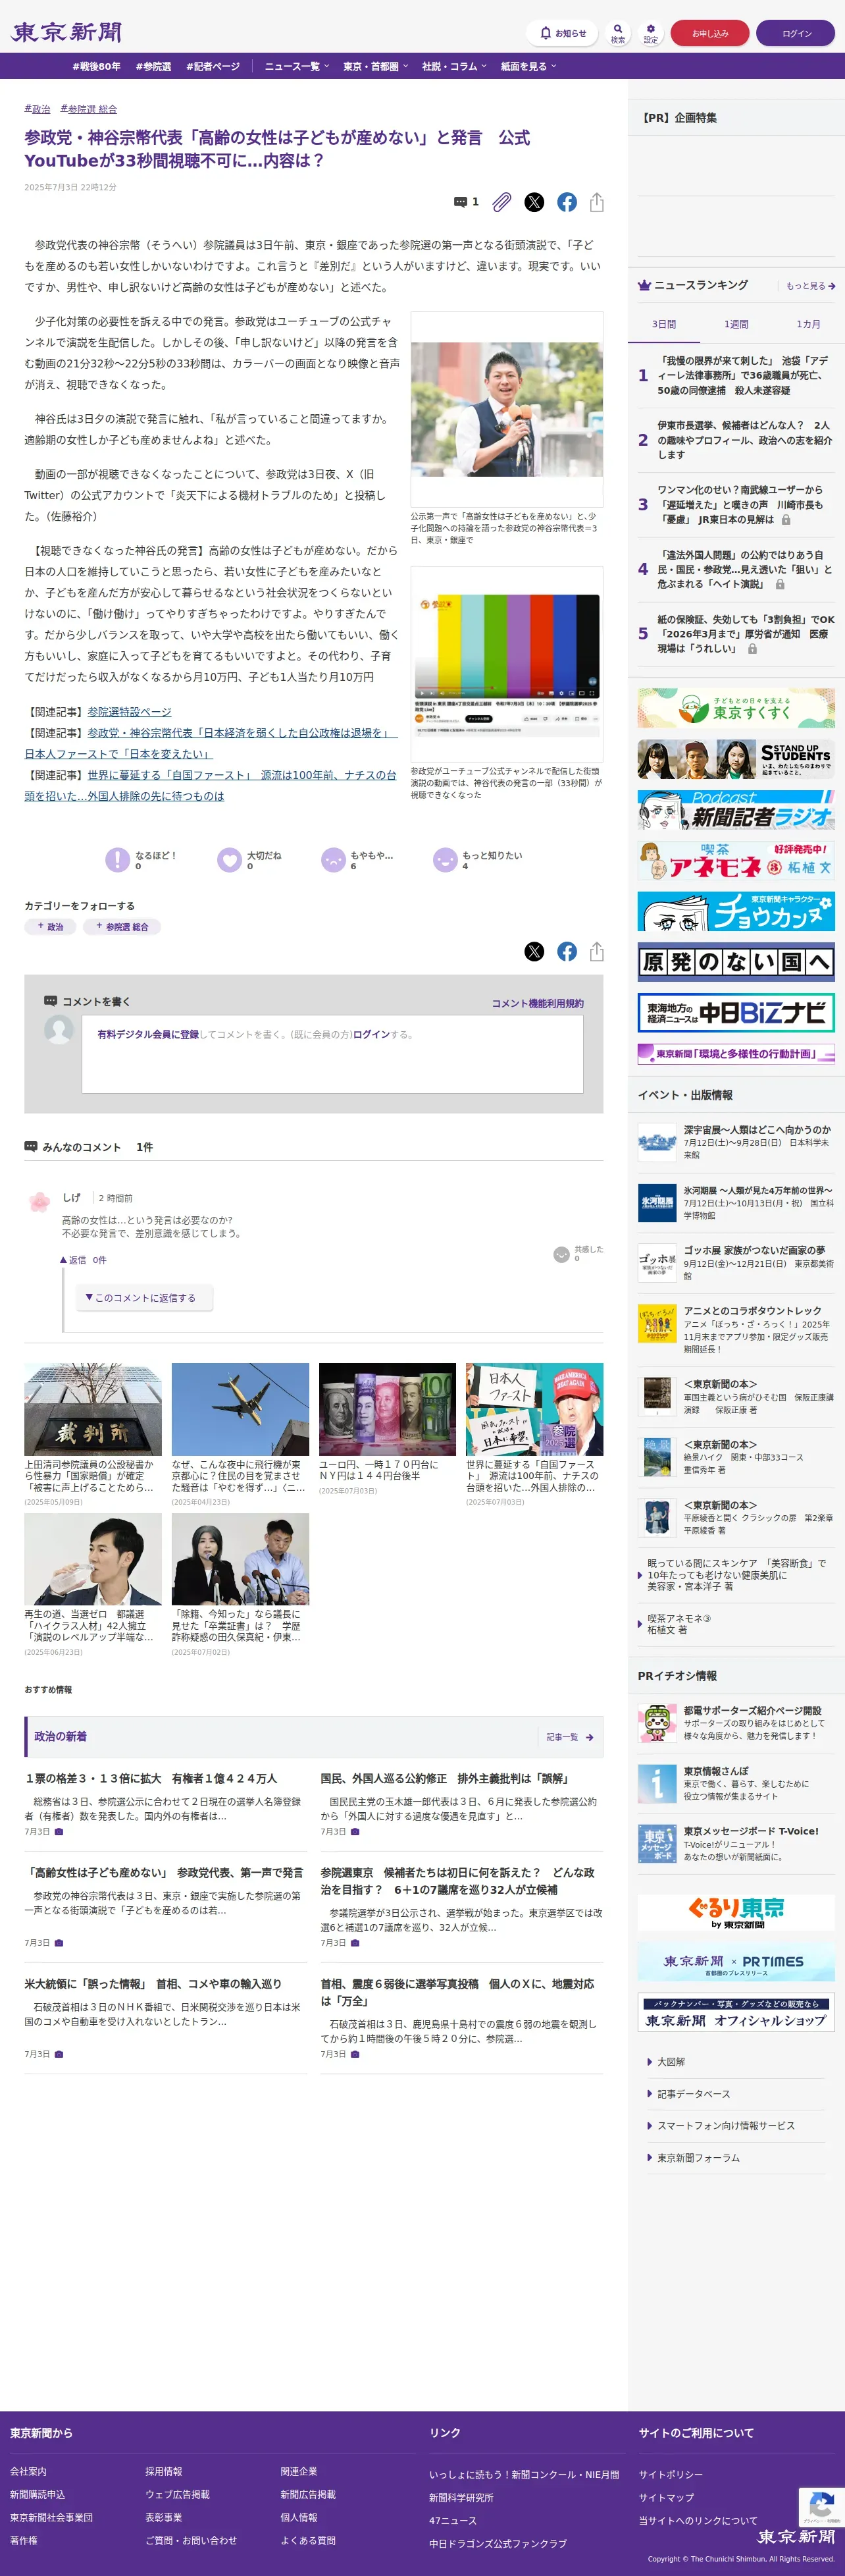Image resolution: width=845 pixels, height=2576 pixels.
Task: Open the 原発のない国へ banner
Action: 736,962
